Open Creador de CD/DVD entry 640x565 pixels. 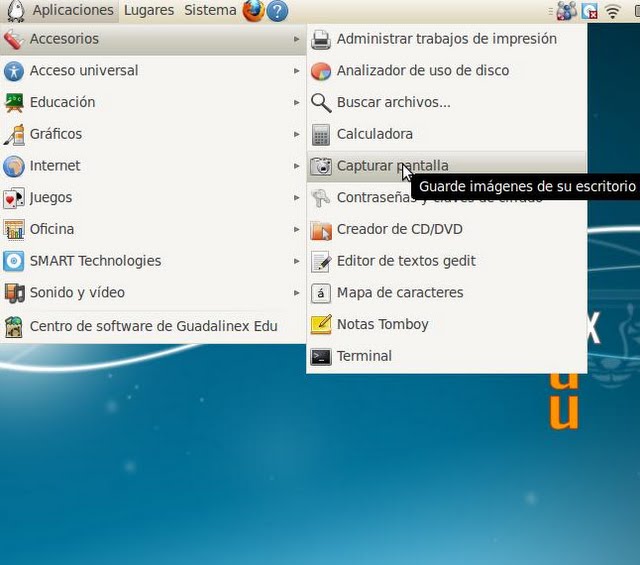click(x=400, y=229)
